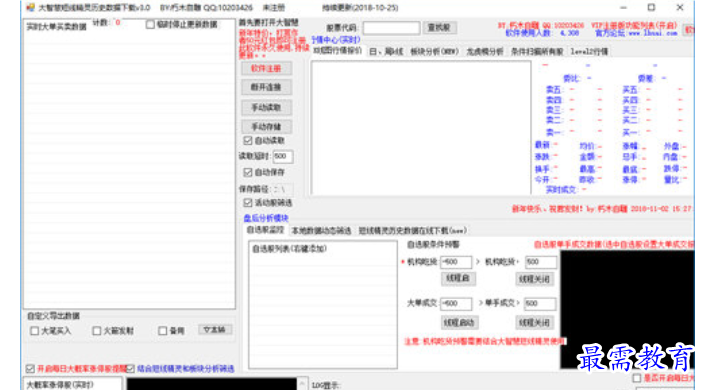Click the button right of the 备用 checkbox
The width and height of the screenshot is (701, 390).
[215, 330]
